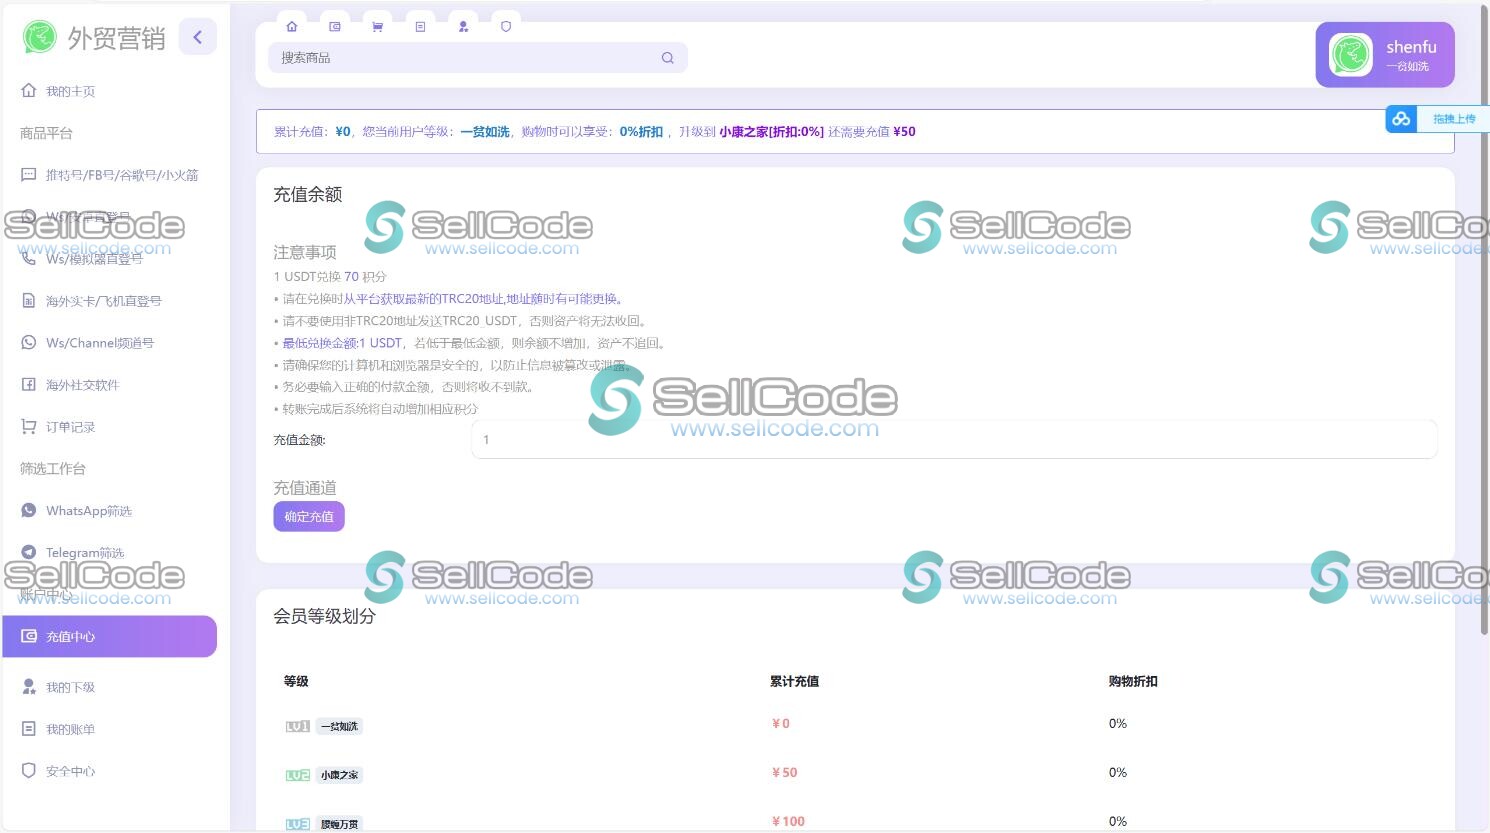Open the shopping cart icon in top toolbar

377,27
